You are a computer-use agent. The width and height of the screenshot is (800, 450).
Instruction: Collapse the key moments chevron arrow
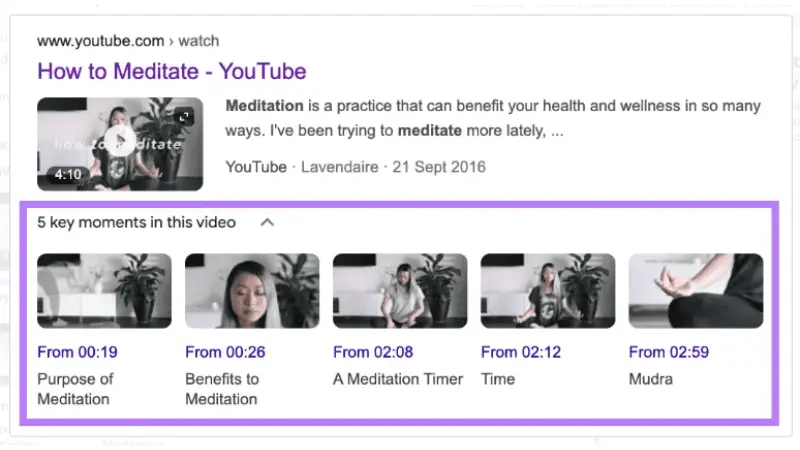(267, 223)
